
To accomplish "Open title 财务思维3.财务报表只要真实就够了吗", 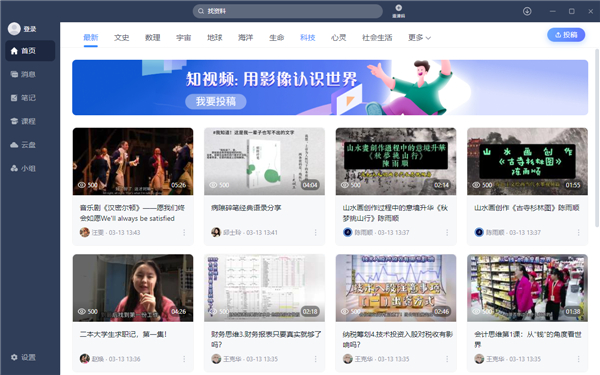I will click(266, 339).
